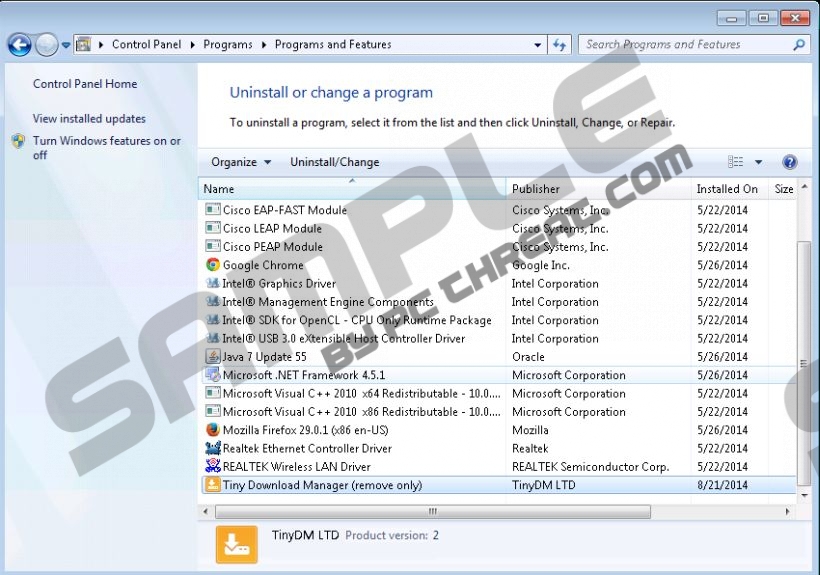Image resolution: width=820 pixels, height=575 pixels.
Task: Click the Tiny Download Manager list icon
Action: click(x=212, y=485)
